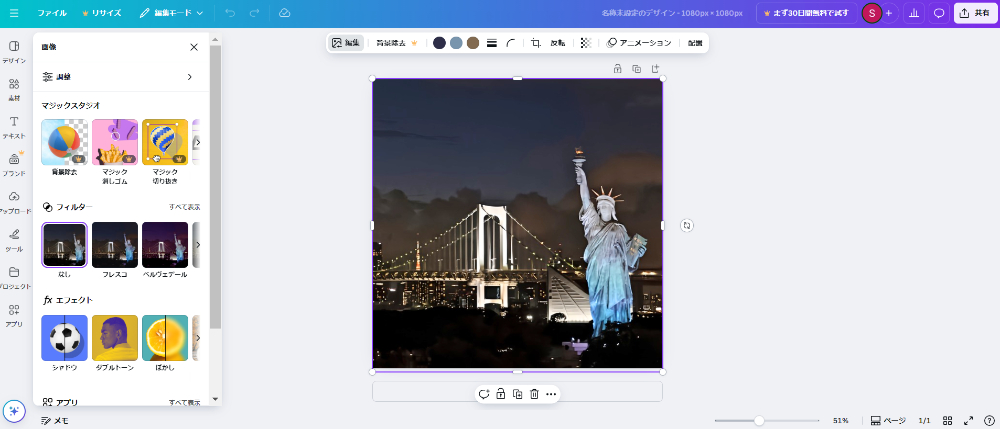1000x429 pixels.
Task: Show more filters with arrow
Action: [198, 245]
